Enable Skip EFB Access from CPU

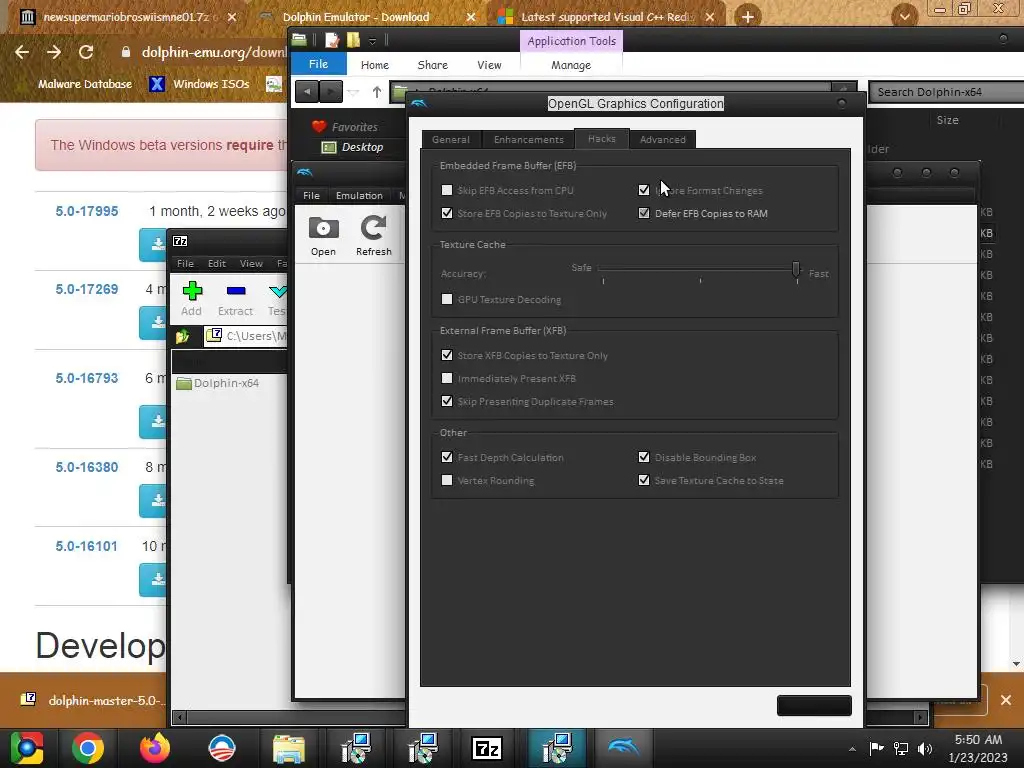tap(447, 190)
